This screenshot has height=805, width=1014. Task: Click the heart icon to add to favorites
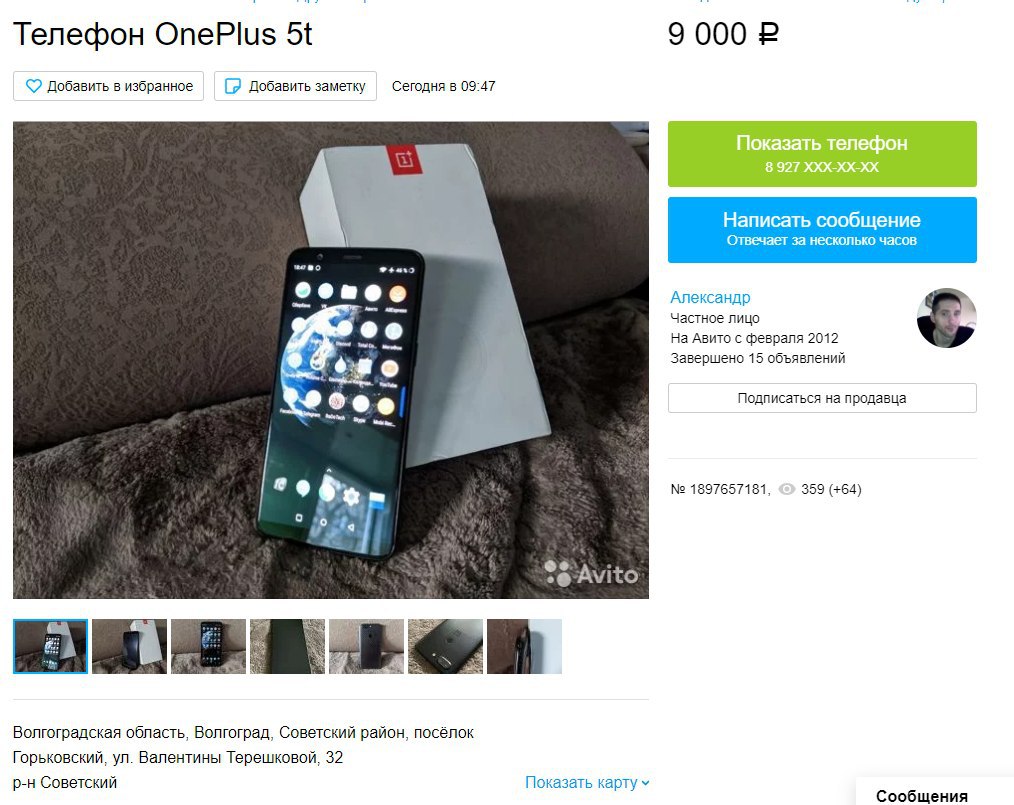[x=34, y=86]
